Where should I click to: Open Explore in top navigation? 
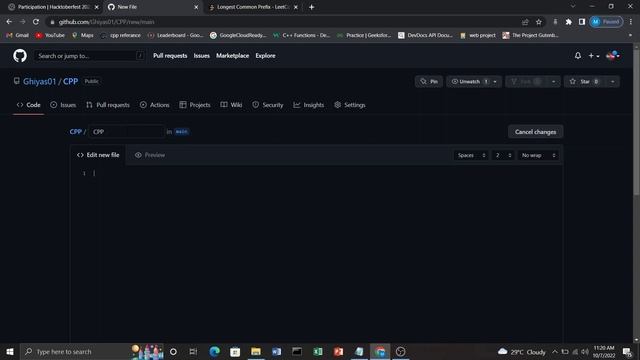click(265, 56)
